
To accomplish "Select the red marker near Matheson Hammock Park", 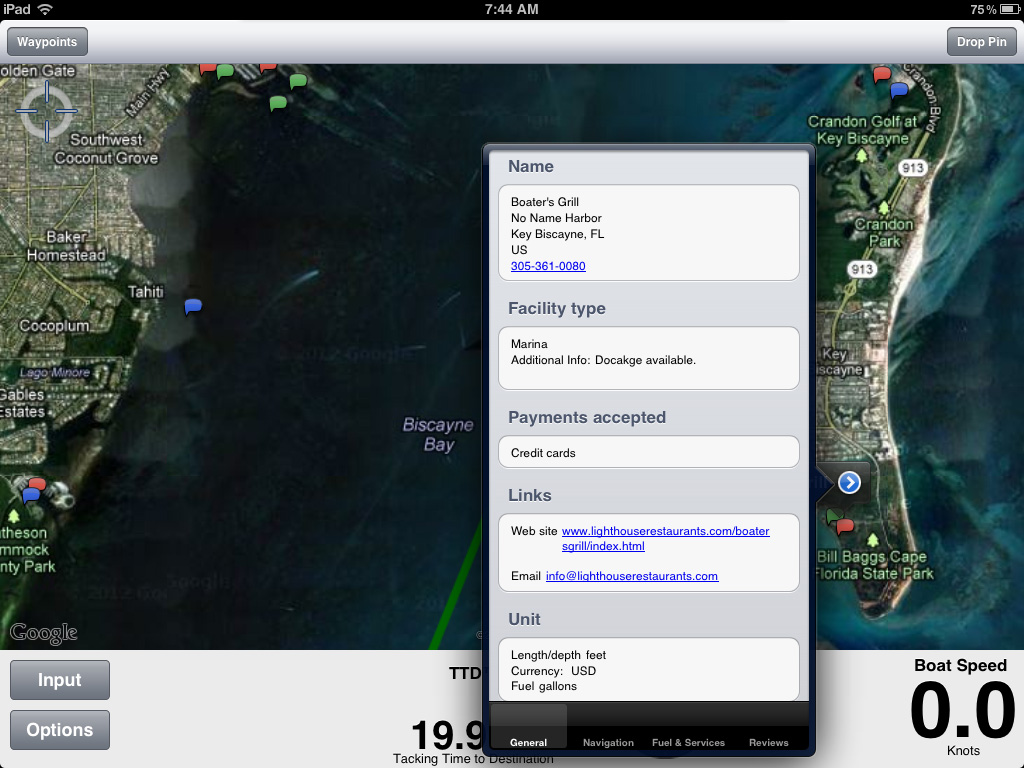I will click(x=38, y=483).
